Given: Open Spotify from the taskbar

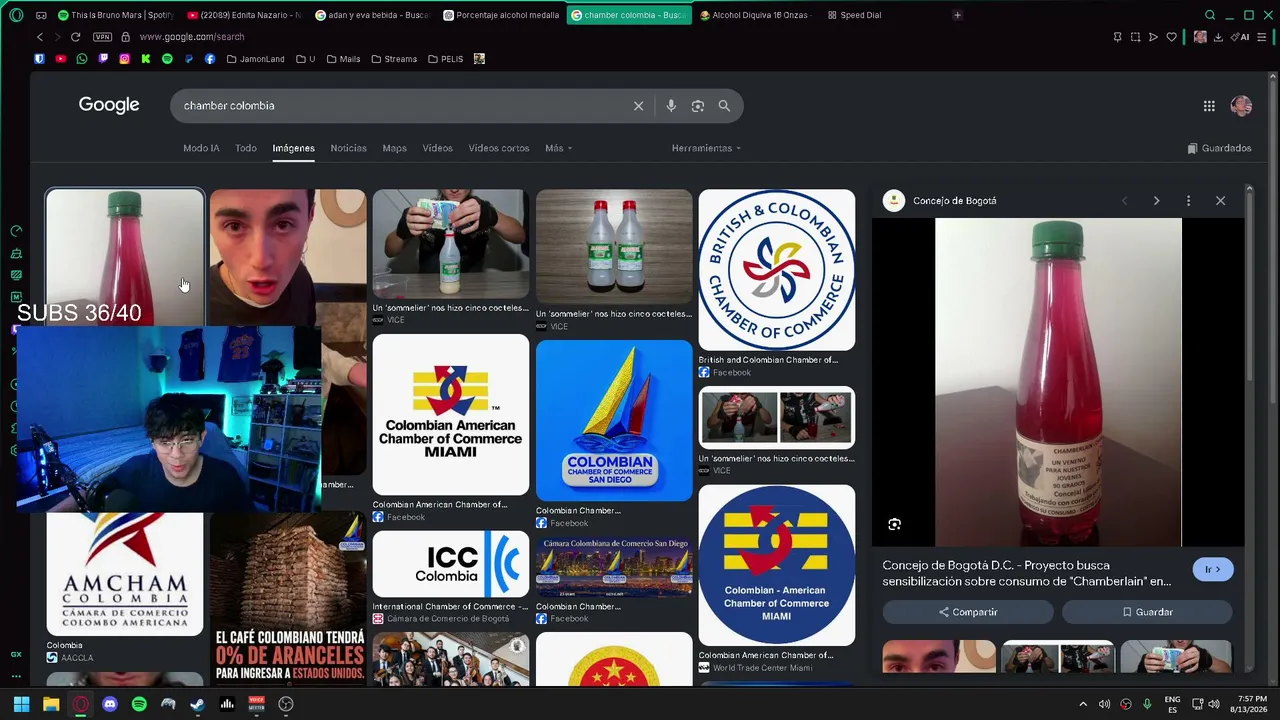Looking at the screenshot, I should pyautogui.click(x=139, y=704).
